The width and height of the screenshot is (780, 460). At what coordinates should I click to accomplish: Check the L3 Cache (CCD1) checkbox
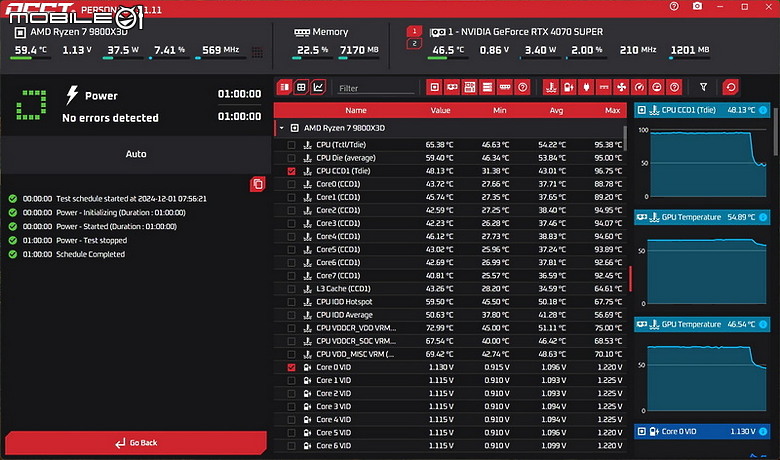(x=292, y=289)
